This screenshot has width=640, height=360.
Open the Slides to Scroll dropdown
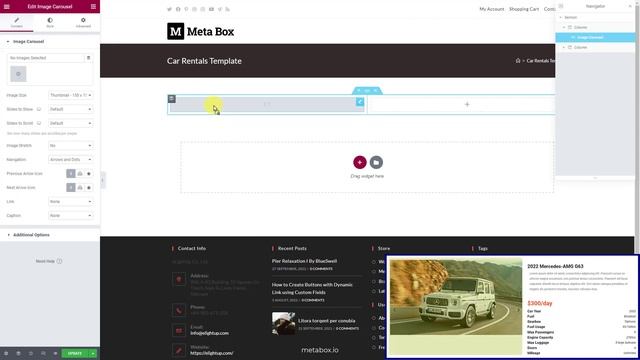coord(71,123)
